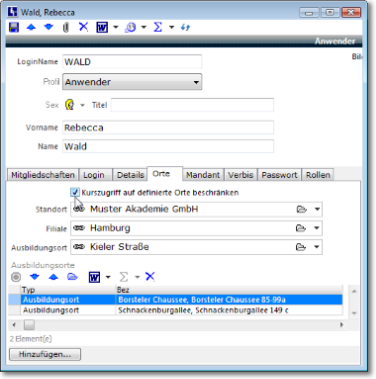Image resolution: width=376 pixels, height=379 pixels.
Task: Open the Sex dropdown arrow
Action: coord(82,105)
